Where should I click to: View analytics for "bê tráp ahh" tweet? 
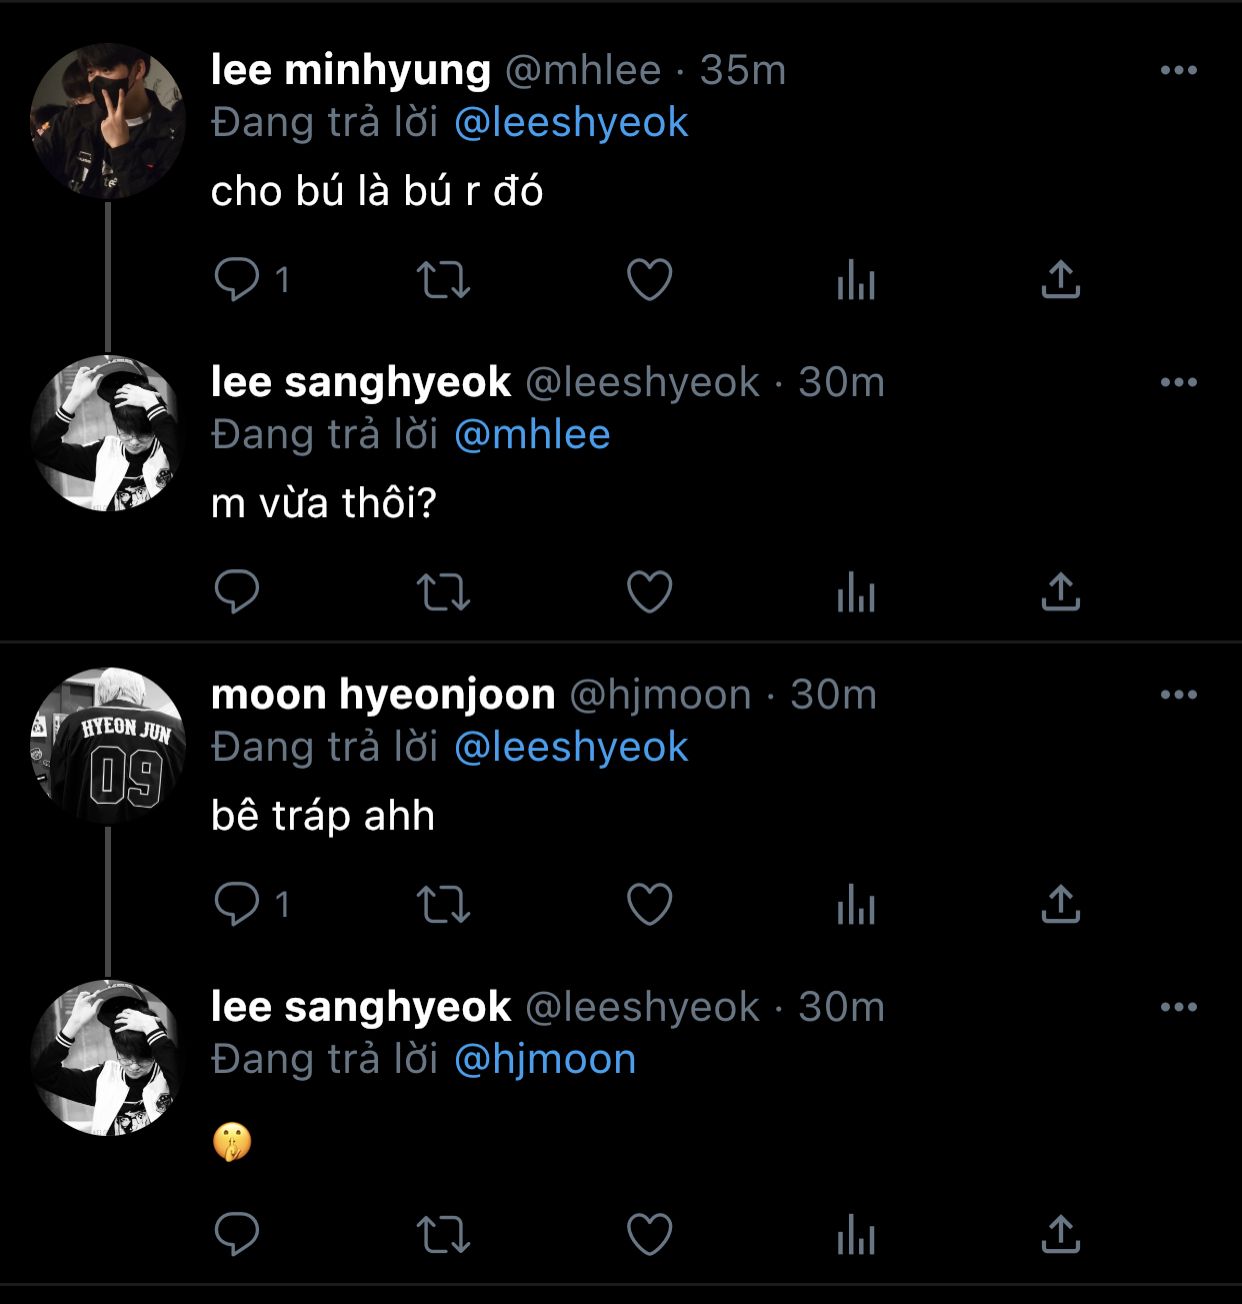point(856,905)
